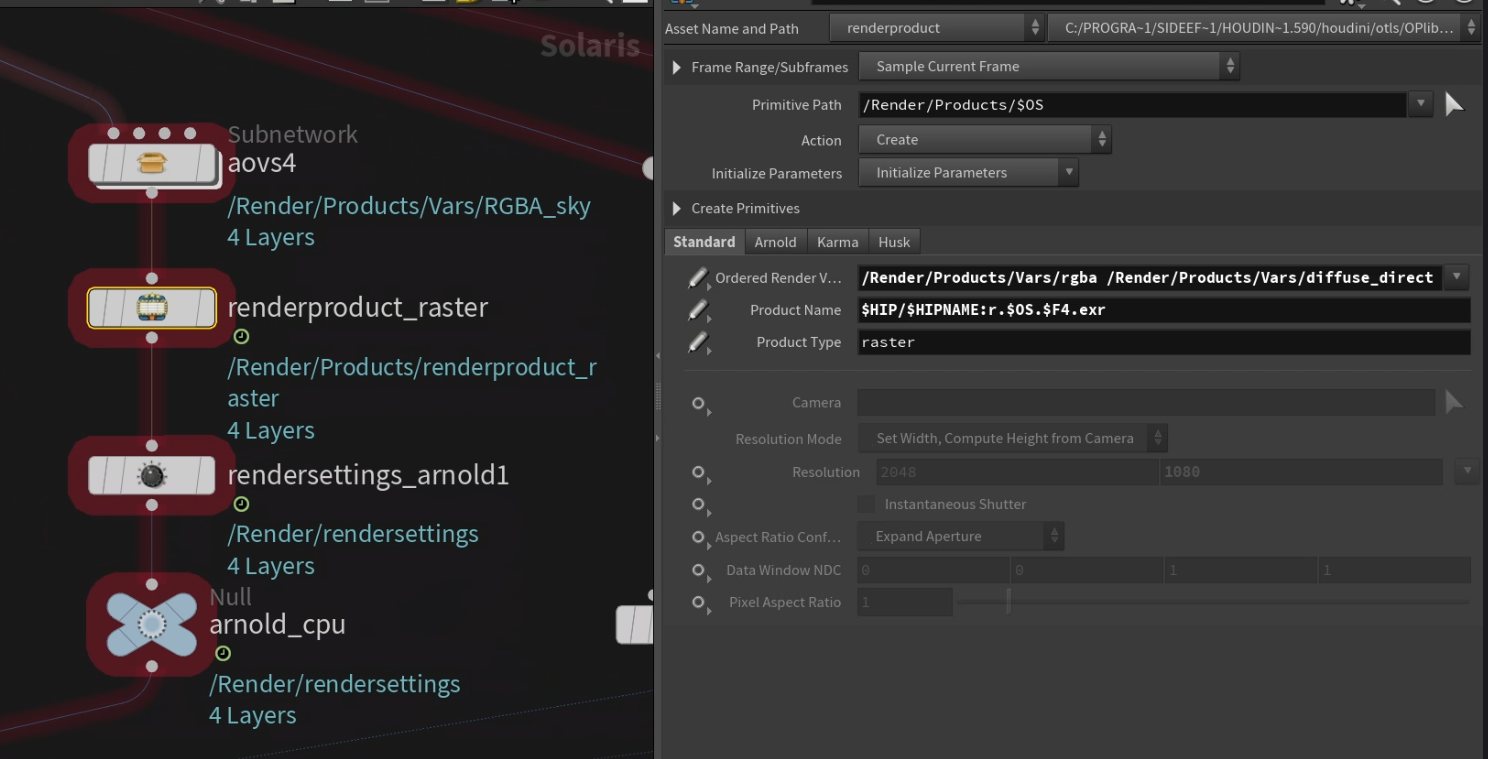Enable the Instantaneous Shutter checkbox
Screen dimensions: 1488x759
[x=865, y=504]
